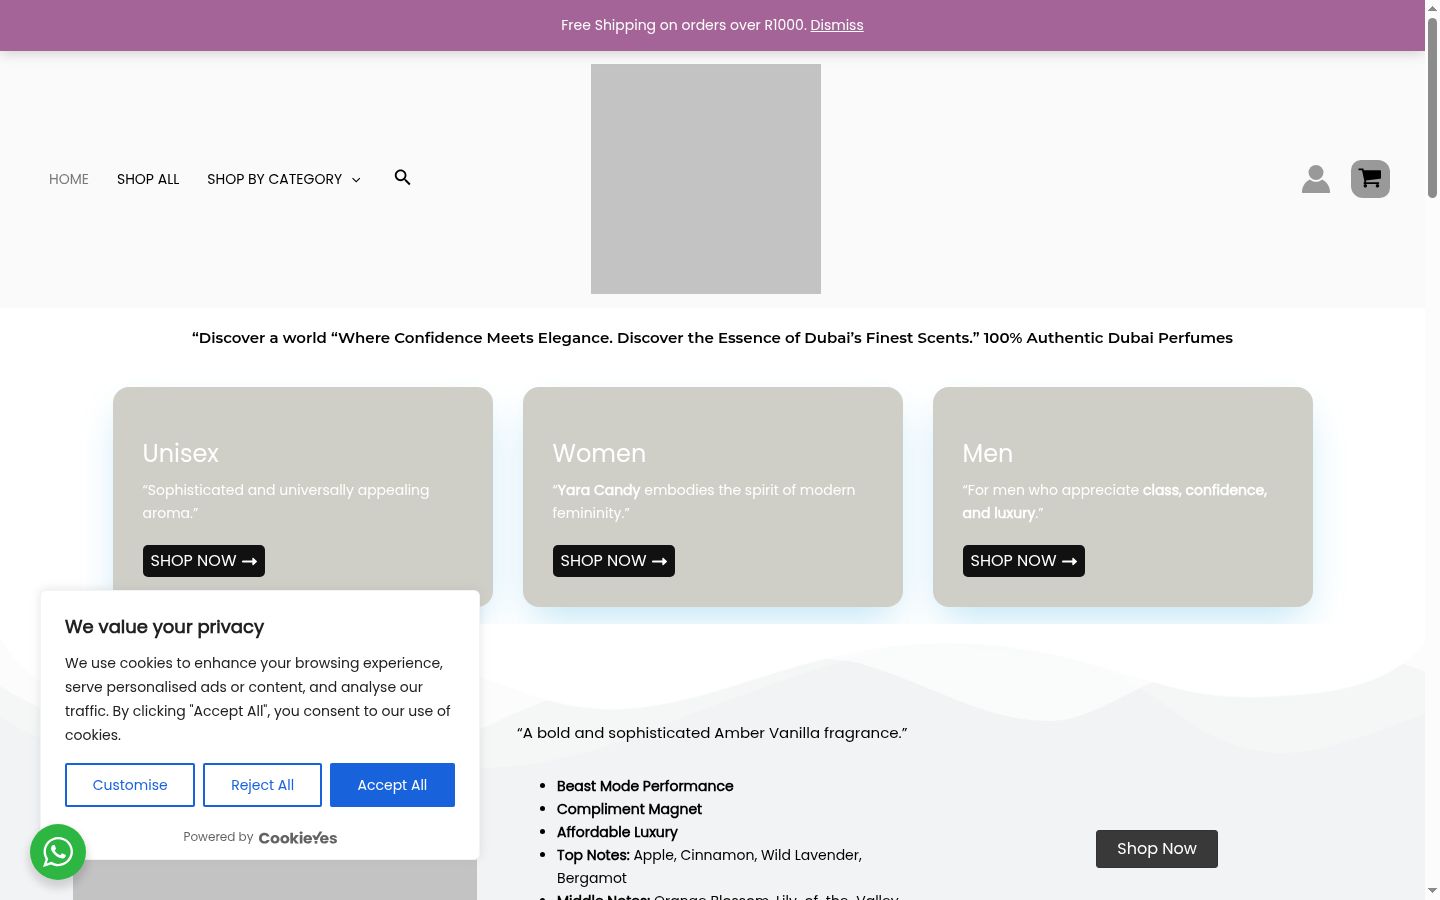Click Customise in cookie notice
The image size is (1440, 900).
click(130, 785)
